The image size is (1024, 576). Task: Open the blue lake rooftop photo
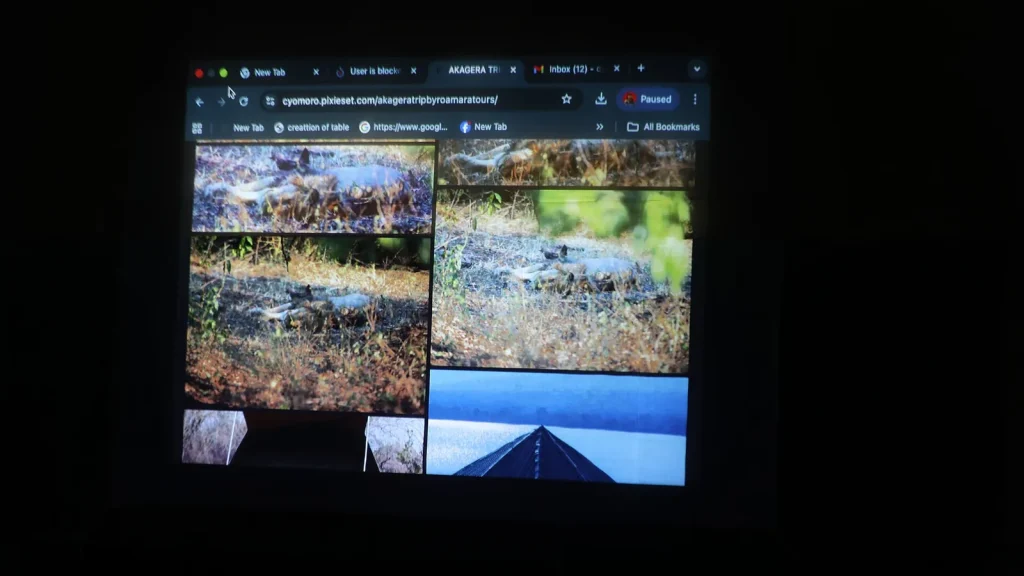(556, 427)
